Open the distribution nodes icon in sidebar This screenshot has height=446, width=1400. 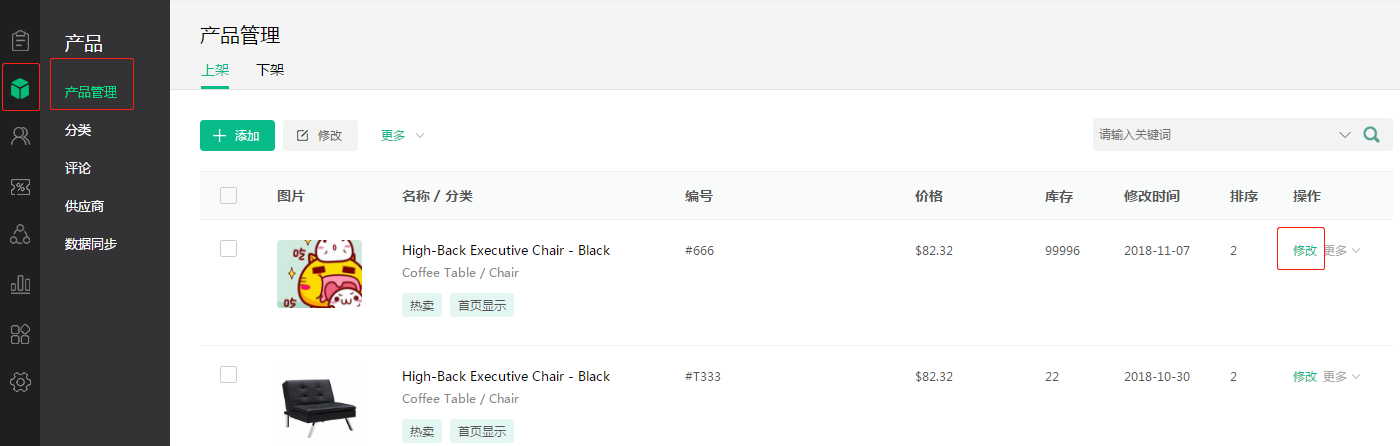[20, 236]
